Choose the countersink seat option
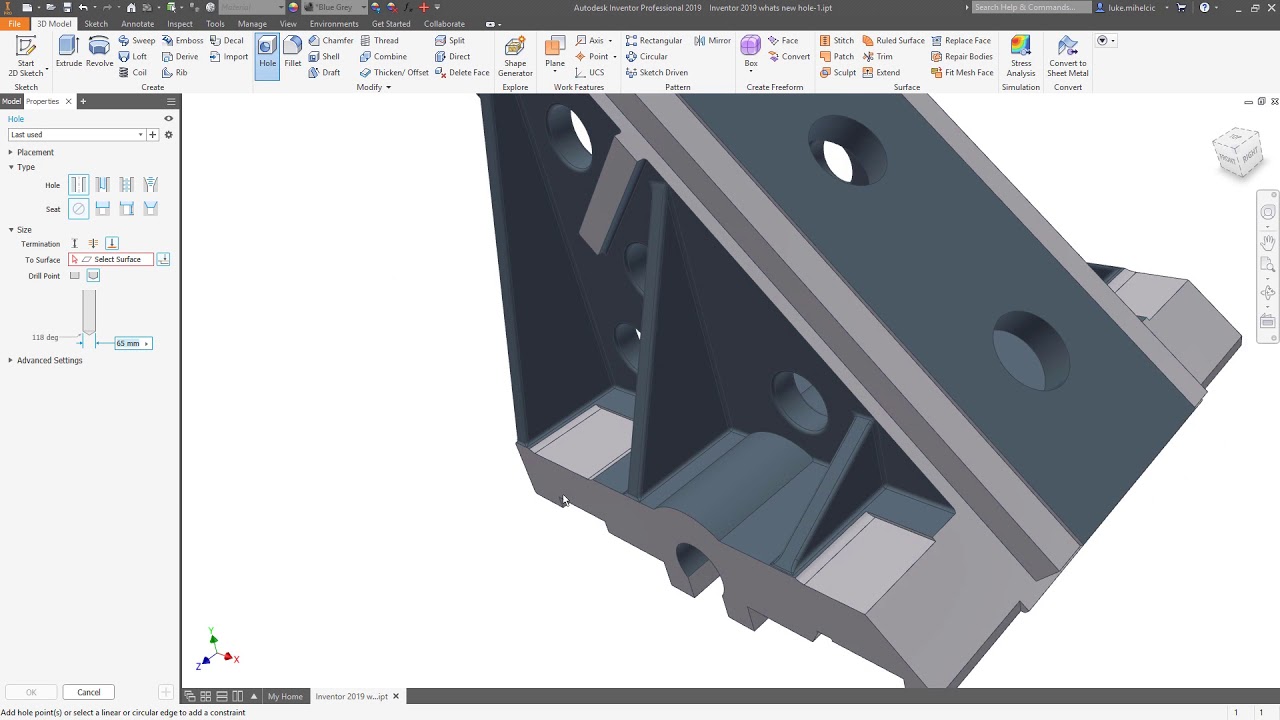The image size is (1280, 720). pyautogui.click(x=151, y=208)
